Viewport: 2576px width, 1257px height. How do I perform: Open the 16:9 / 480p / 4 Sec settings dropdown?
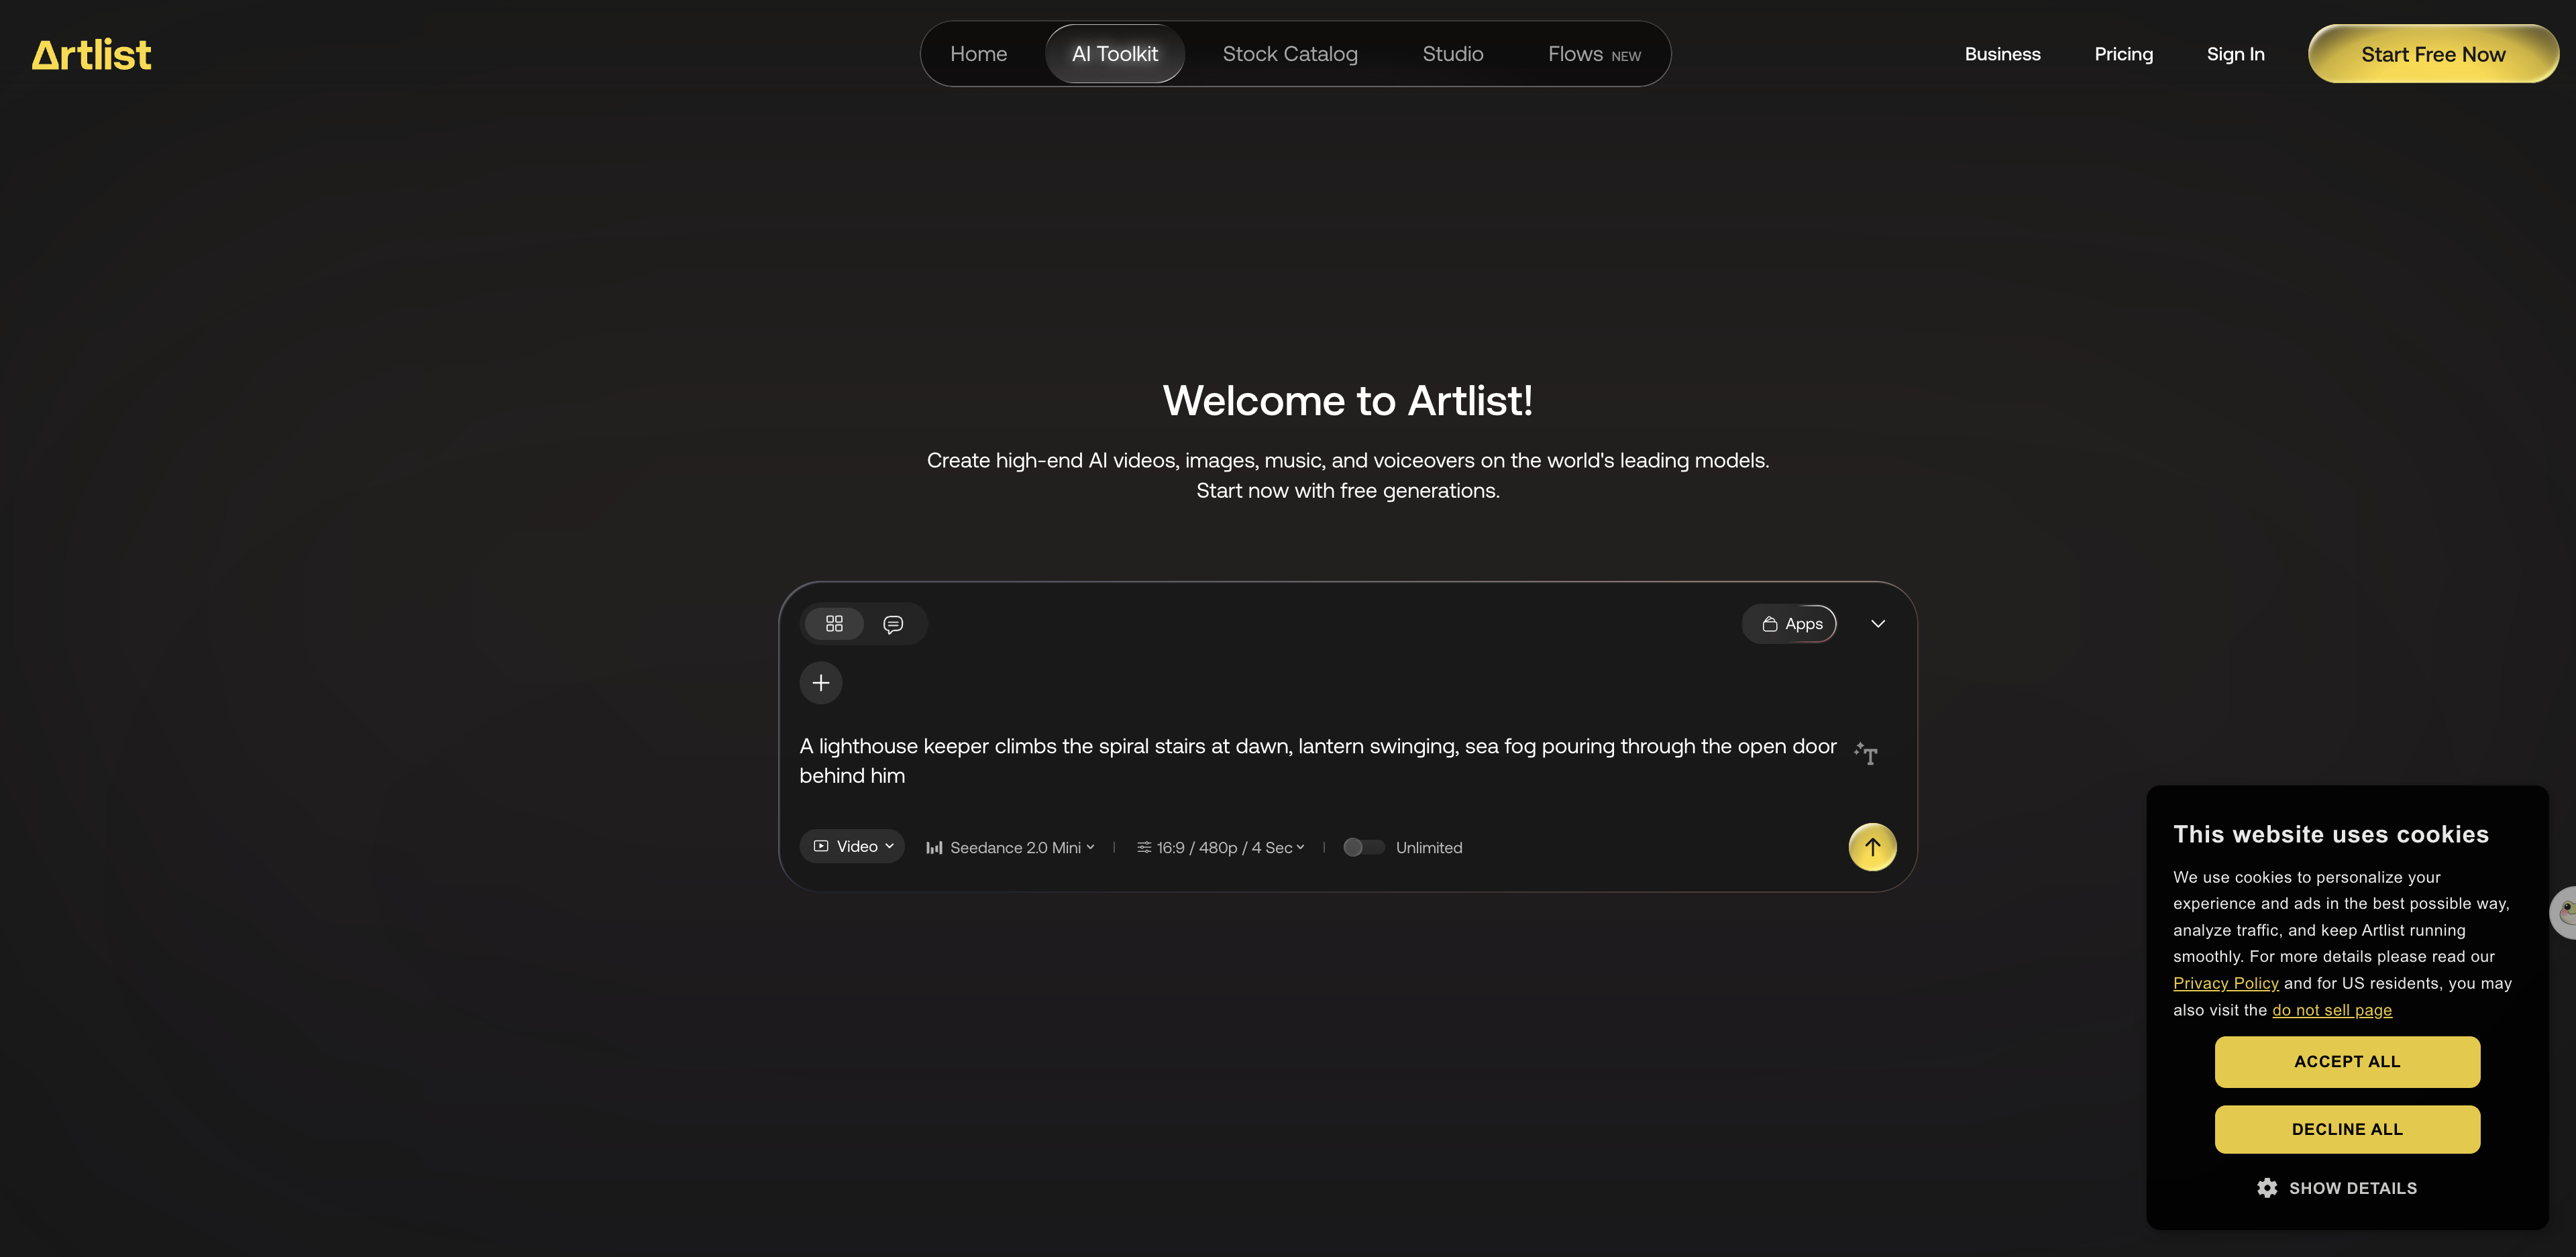pyautogui.click(x=1220, y=847)
